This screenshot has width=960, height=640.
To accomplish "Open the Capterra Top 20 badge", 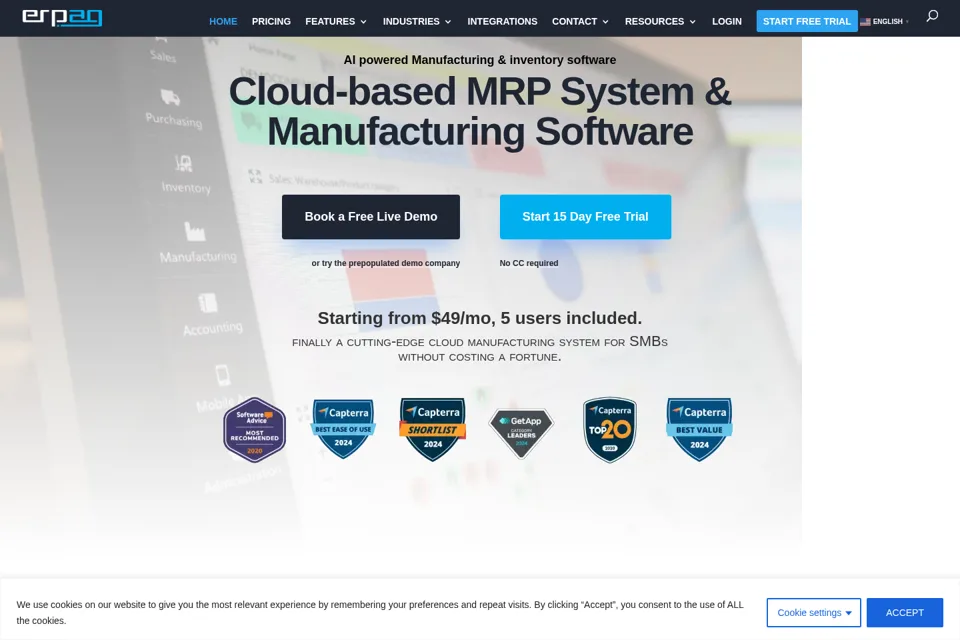I will (610, 429).
